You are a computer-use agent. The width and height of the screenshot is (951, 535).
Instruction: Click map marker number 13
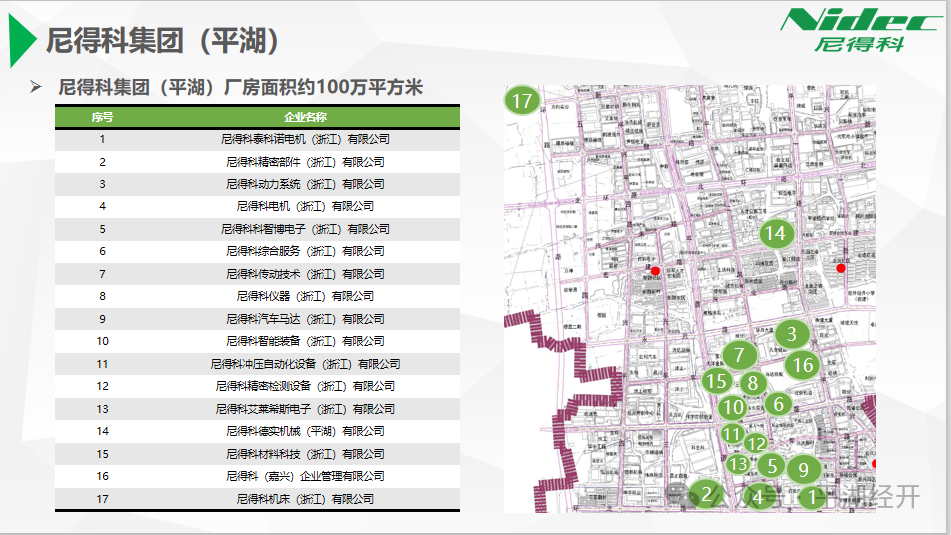click(738, 465)
